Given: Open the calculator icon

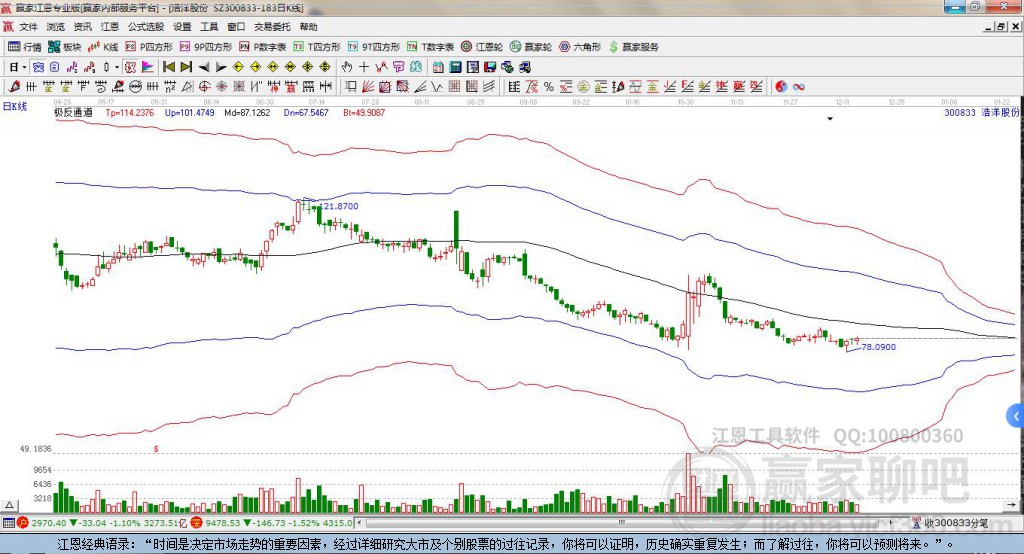Looking at the screenshot, I should [455, 67].
